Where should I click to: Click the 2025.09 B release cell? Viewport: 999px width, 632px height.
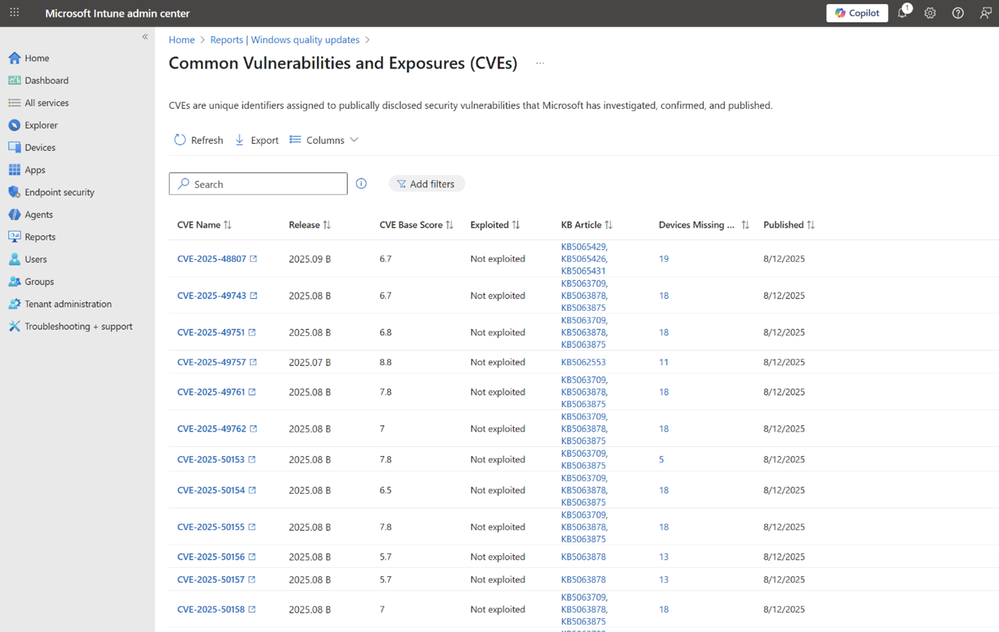pos(310,259)
